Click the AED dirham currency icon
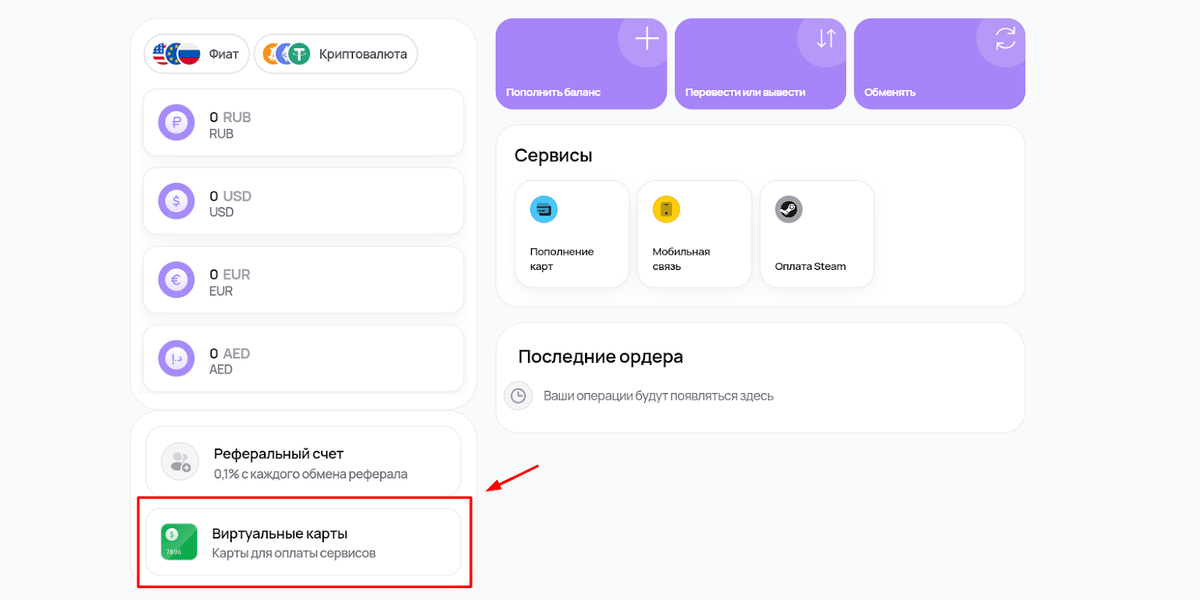The image size is (1200, 600). point(176,357)
